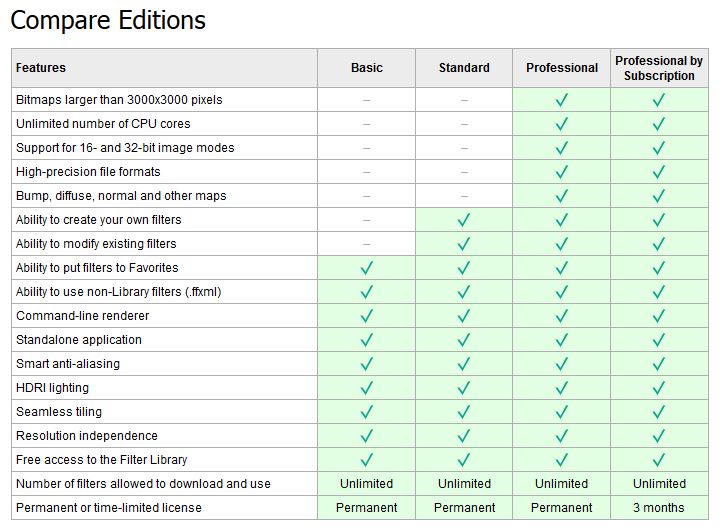Image resolution: width=725 pixels, height=531 pixels.
Task: Click the Standard dash for Bump, diffuse, normal maps
Action: (464, 196)
